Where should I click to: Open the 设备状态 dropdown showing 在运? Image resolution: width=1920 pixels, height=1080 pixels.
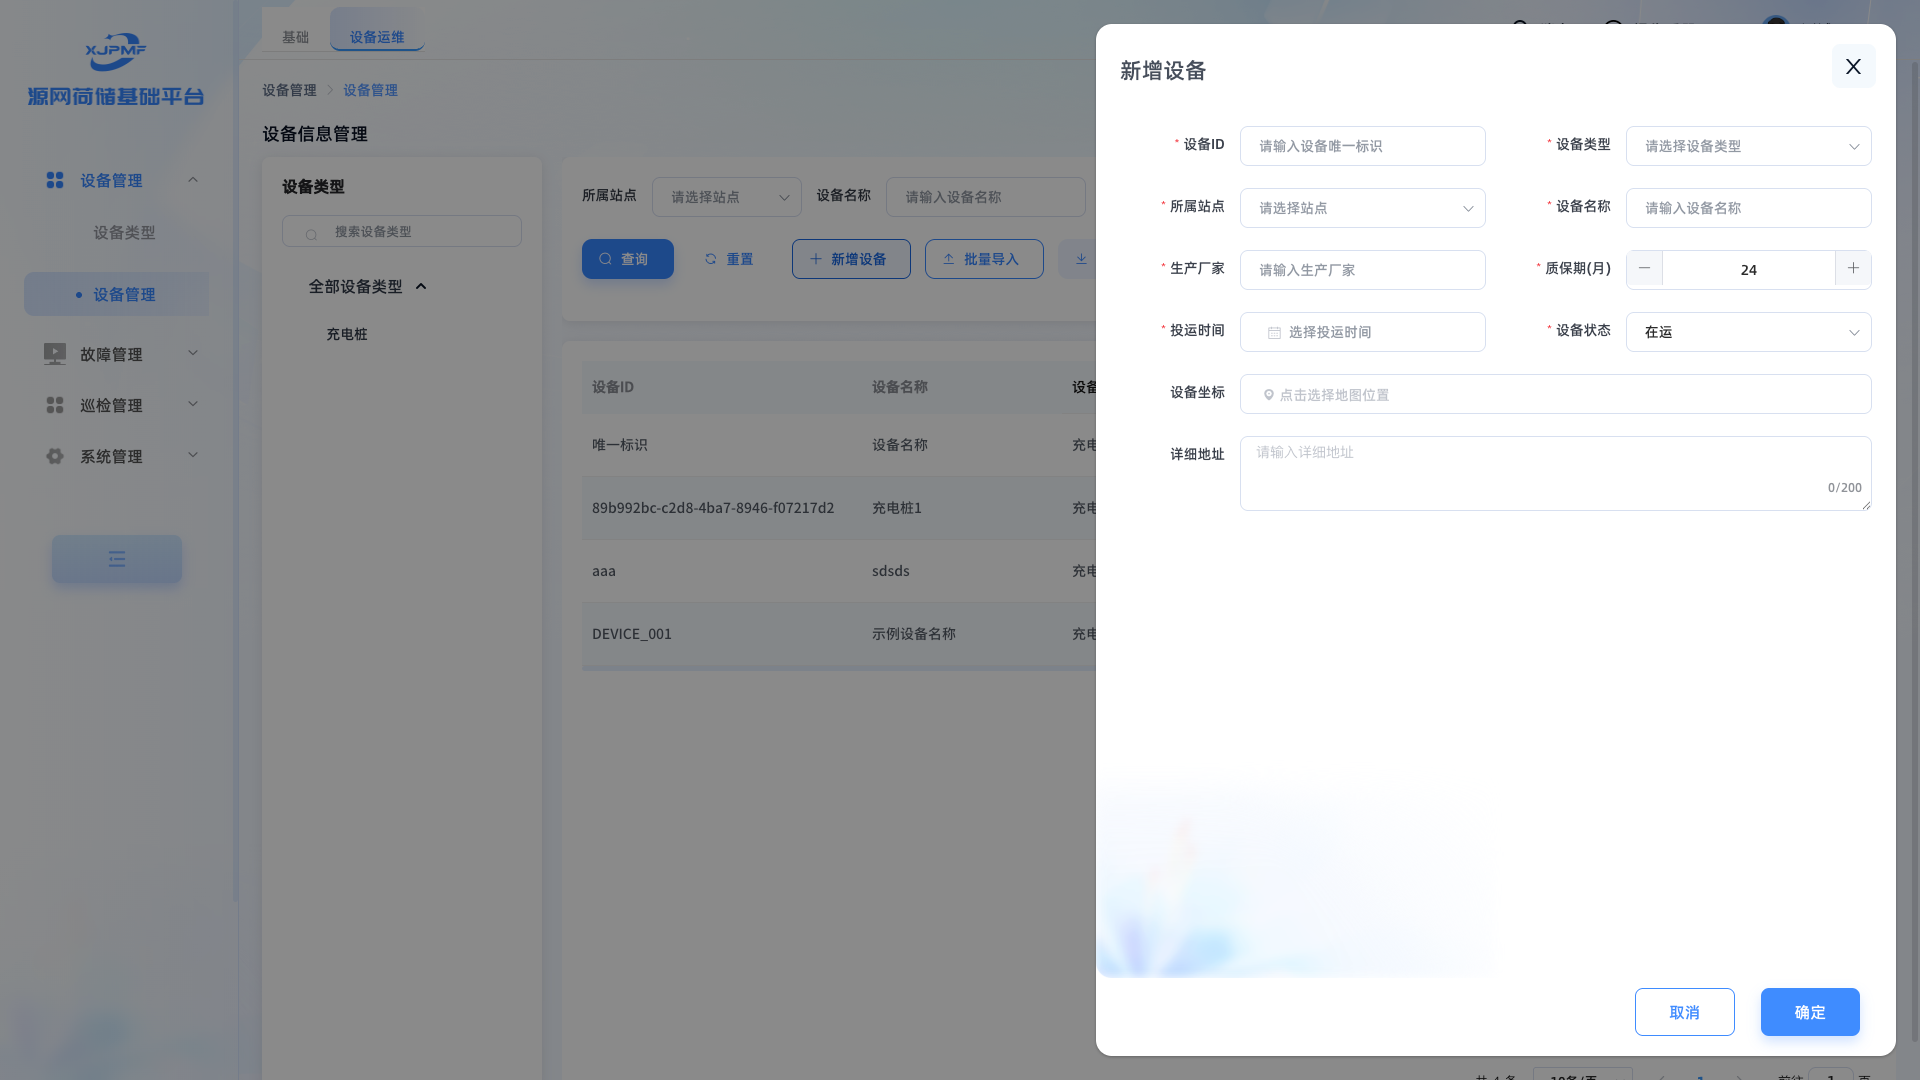pyautogui.click(x=1748, y=332)
